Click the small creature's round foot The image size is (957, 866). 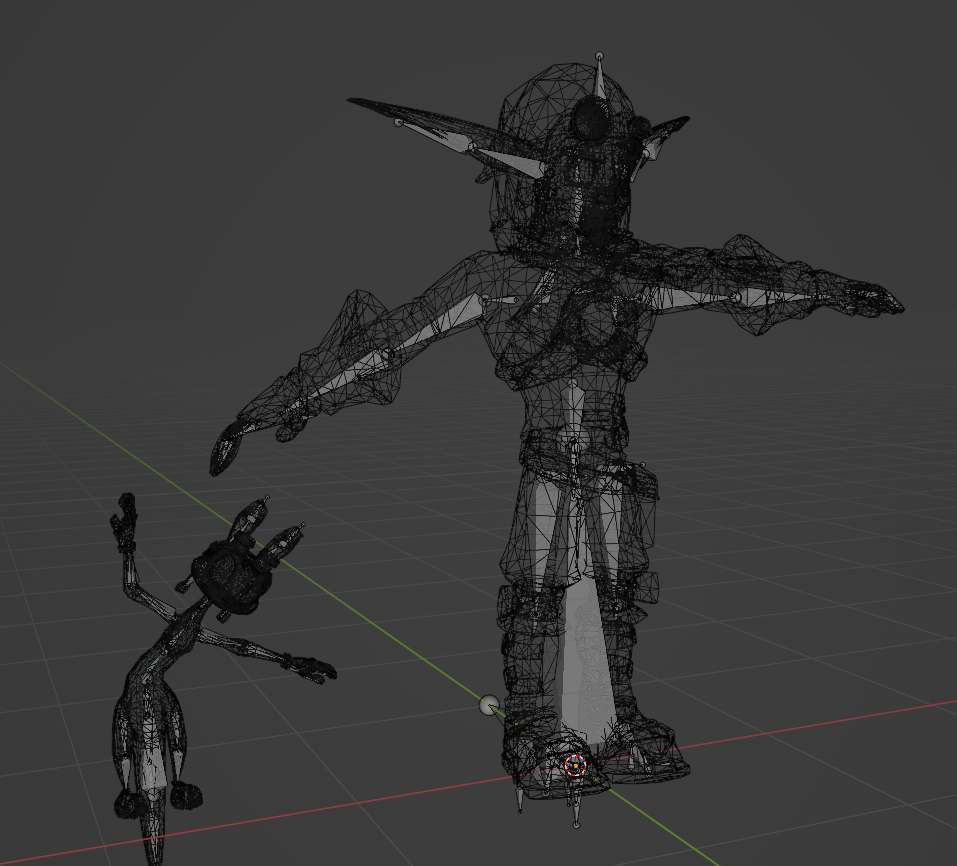point(183,795)
